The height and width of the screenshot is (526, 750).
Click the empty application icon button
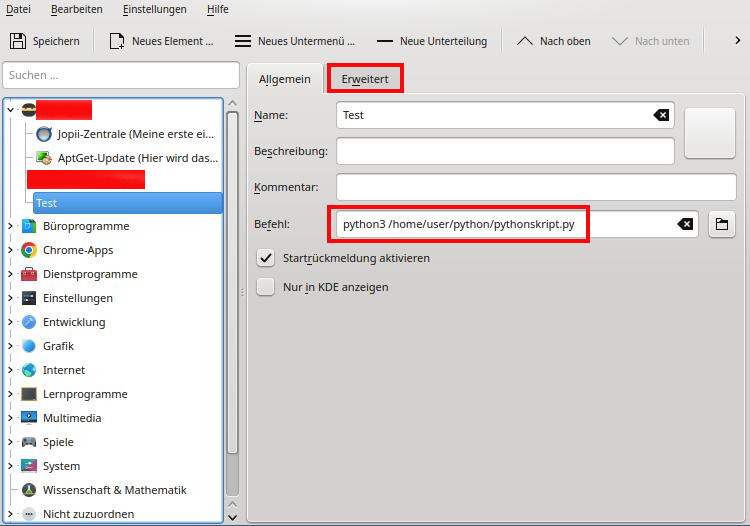pos(709,131)
